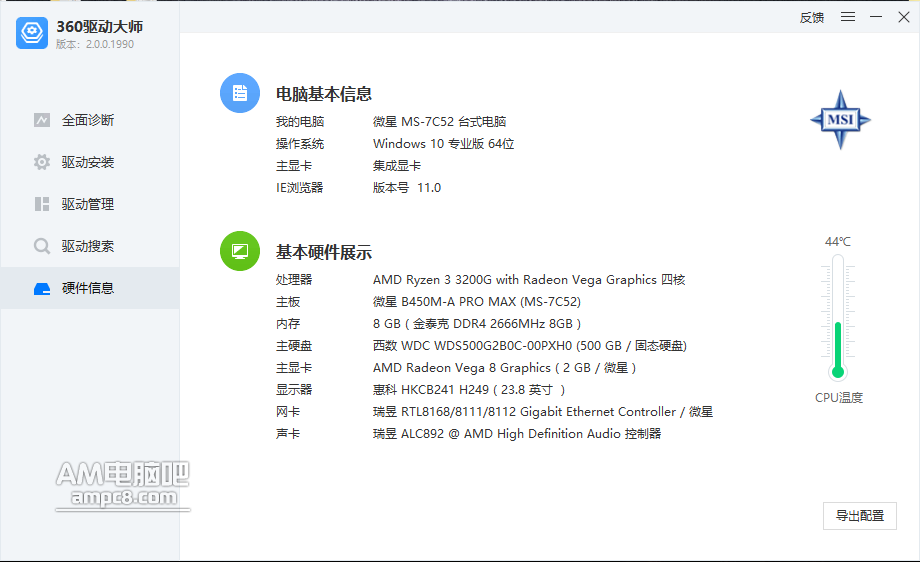Click the CPU thermometer gauge
The width and height of the screenshot is (920, 562).
(x=838, y=317)
